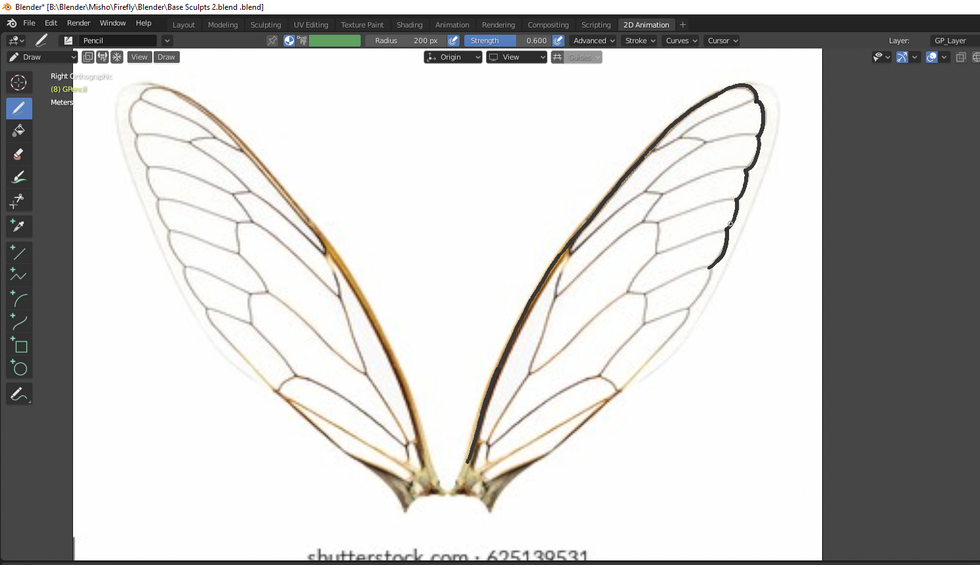The width and height of the screenshot is (980, 565).
Task: Toggle vertex color mode button
Action: tap(302, 41)
